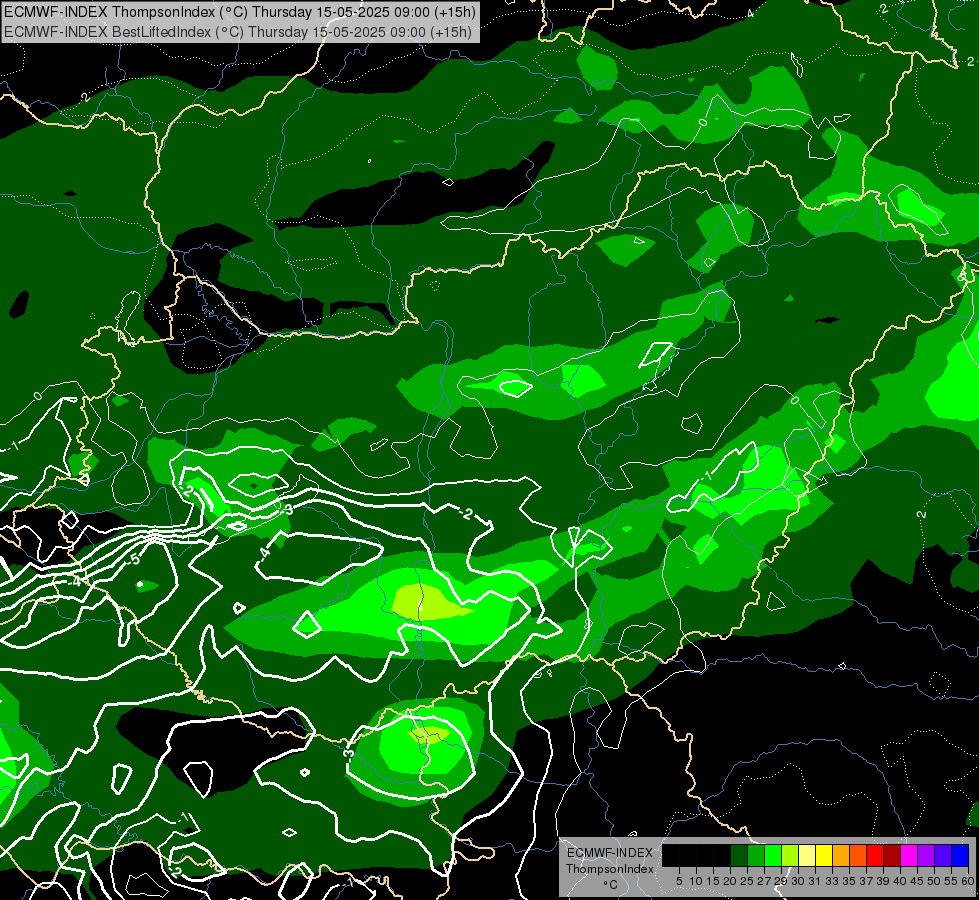
Task: Click the yellow-green 29–30 legend swatch
Action: [x=790, y=856]
